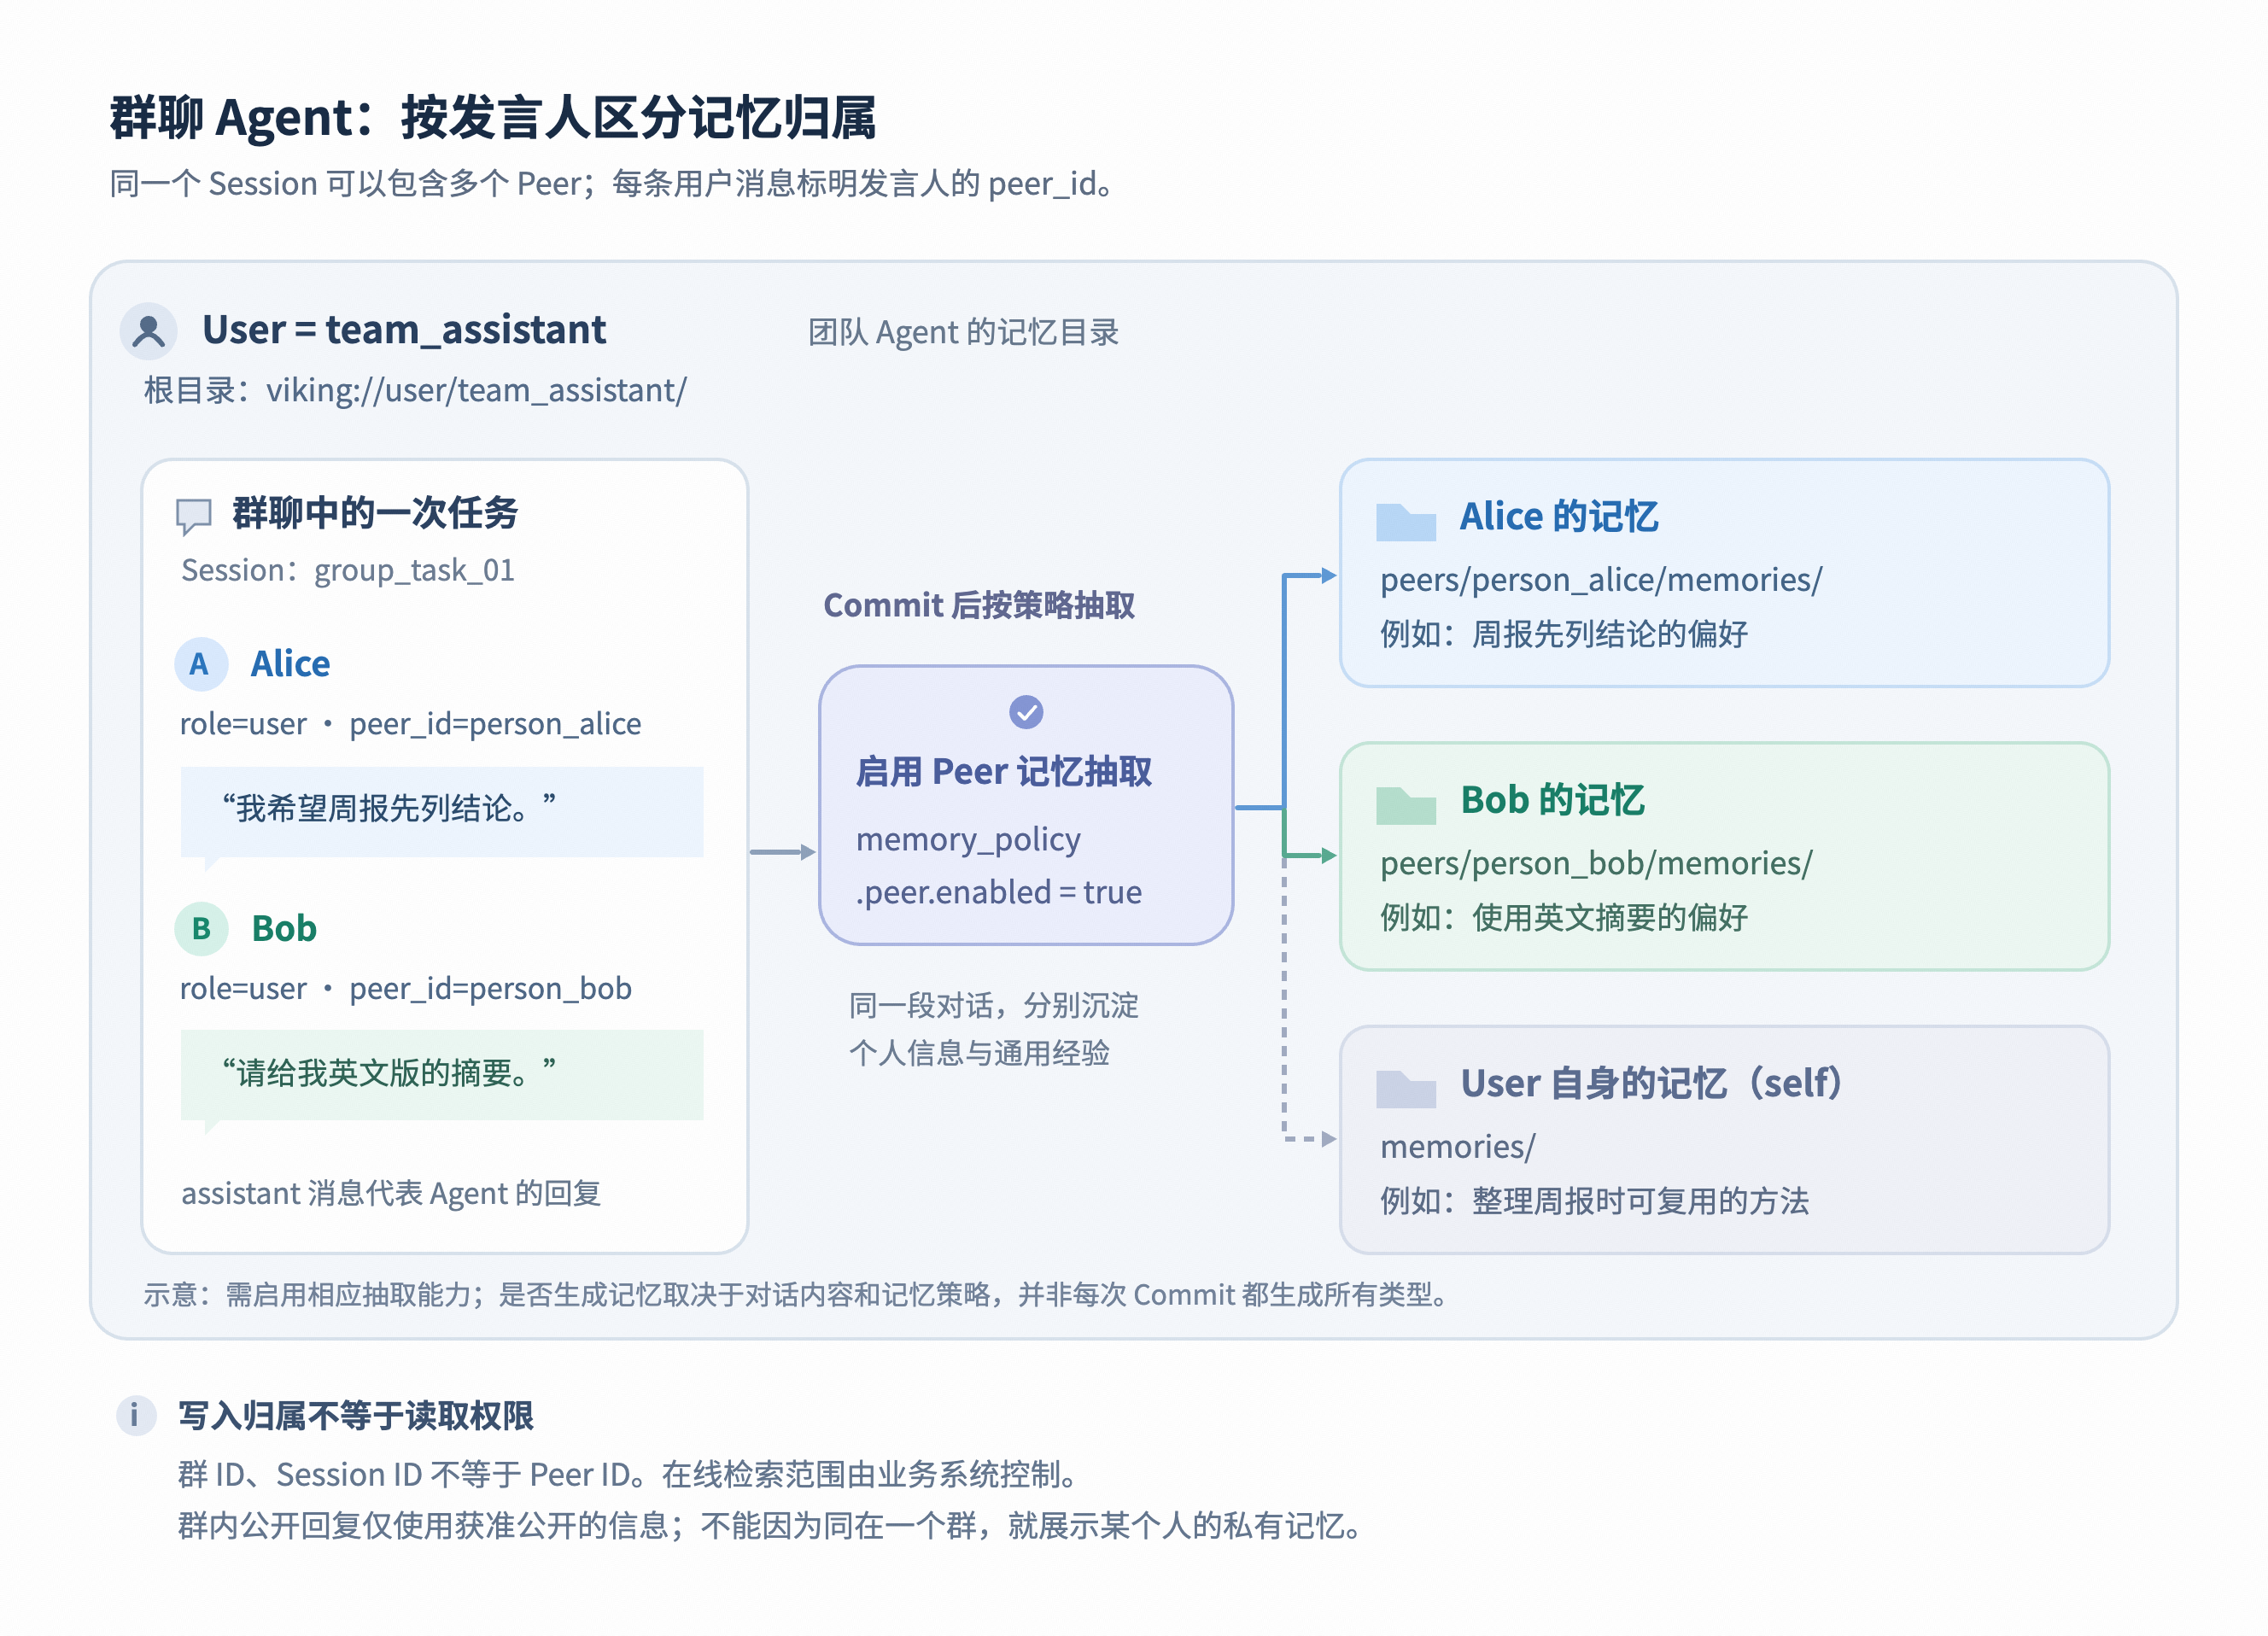The height and width of the screenshot is (1636, 2268).
Task: Click the heading 'Bob 的记忆'
Action: [x=1552, y=800]
